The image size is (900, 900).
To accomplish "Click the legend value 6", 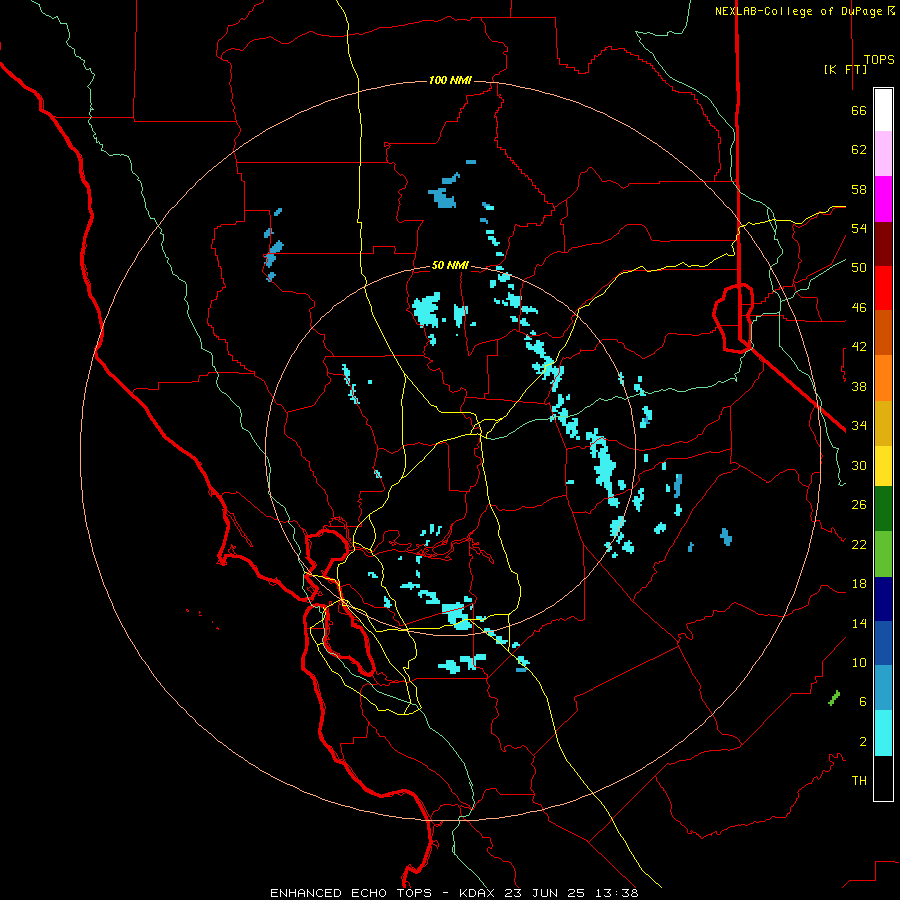I will (x=863, y=702).
